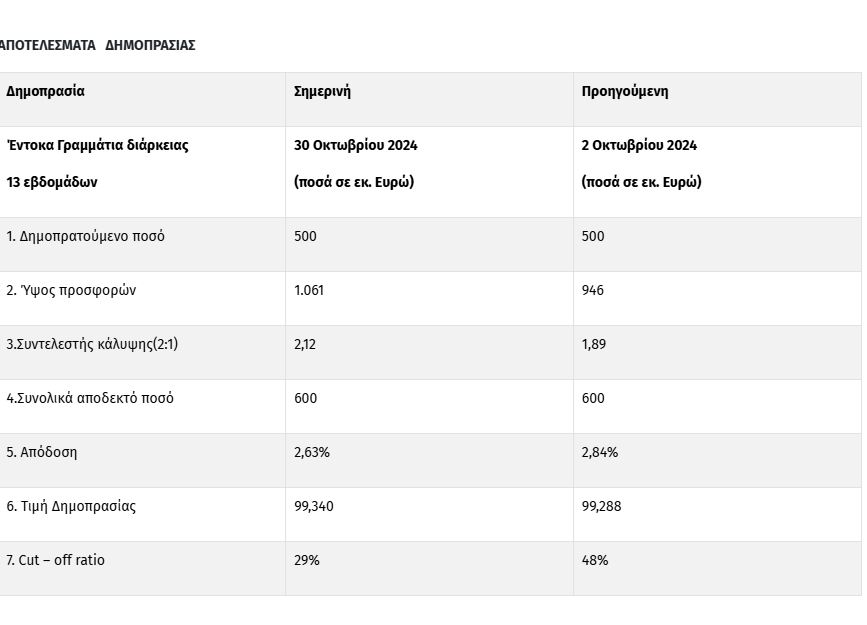Click the previous cut-off value 48%

pos(595,560)
